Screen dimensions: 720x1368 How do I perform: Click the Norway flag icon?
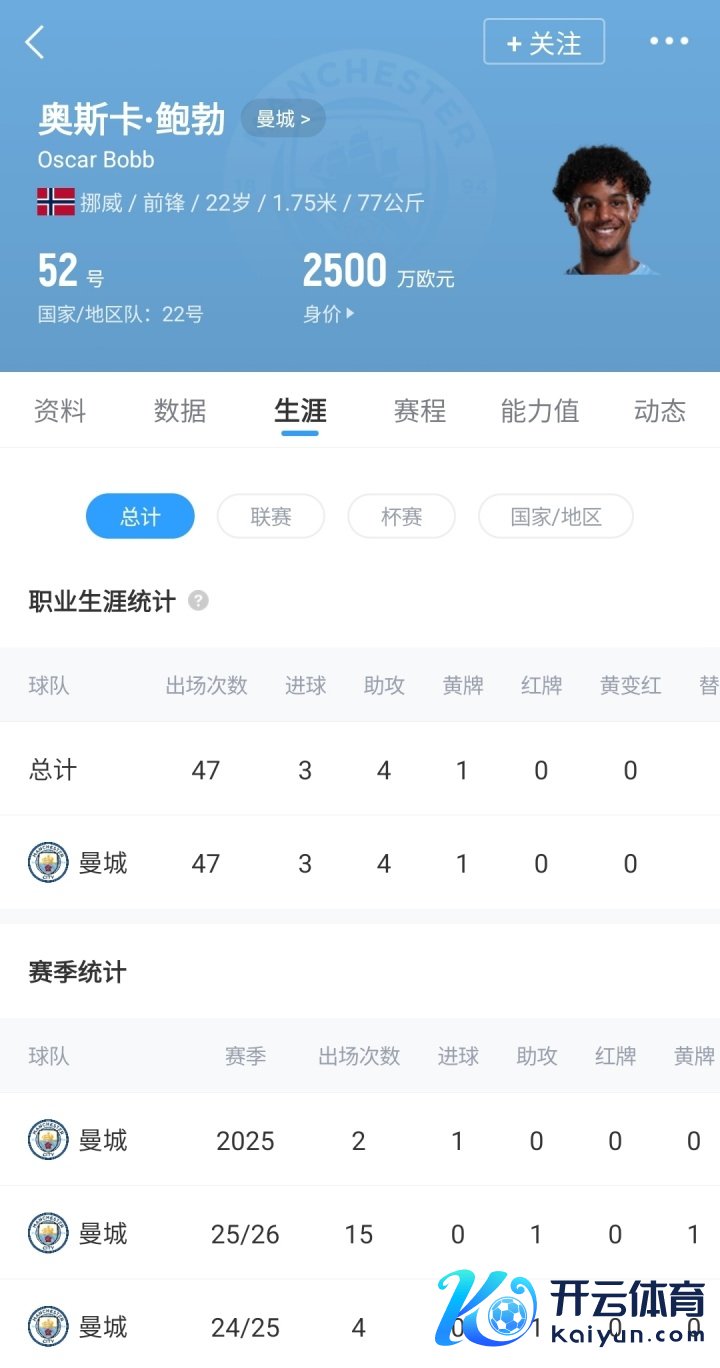56,202
